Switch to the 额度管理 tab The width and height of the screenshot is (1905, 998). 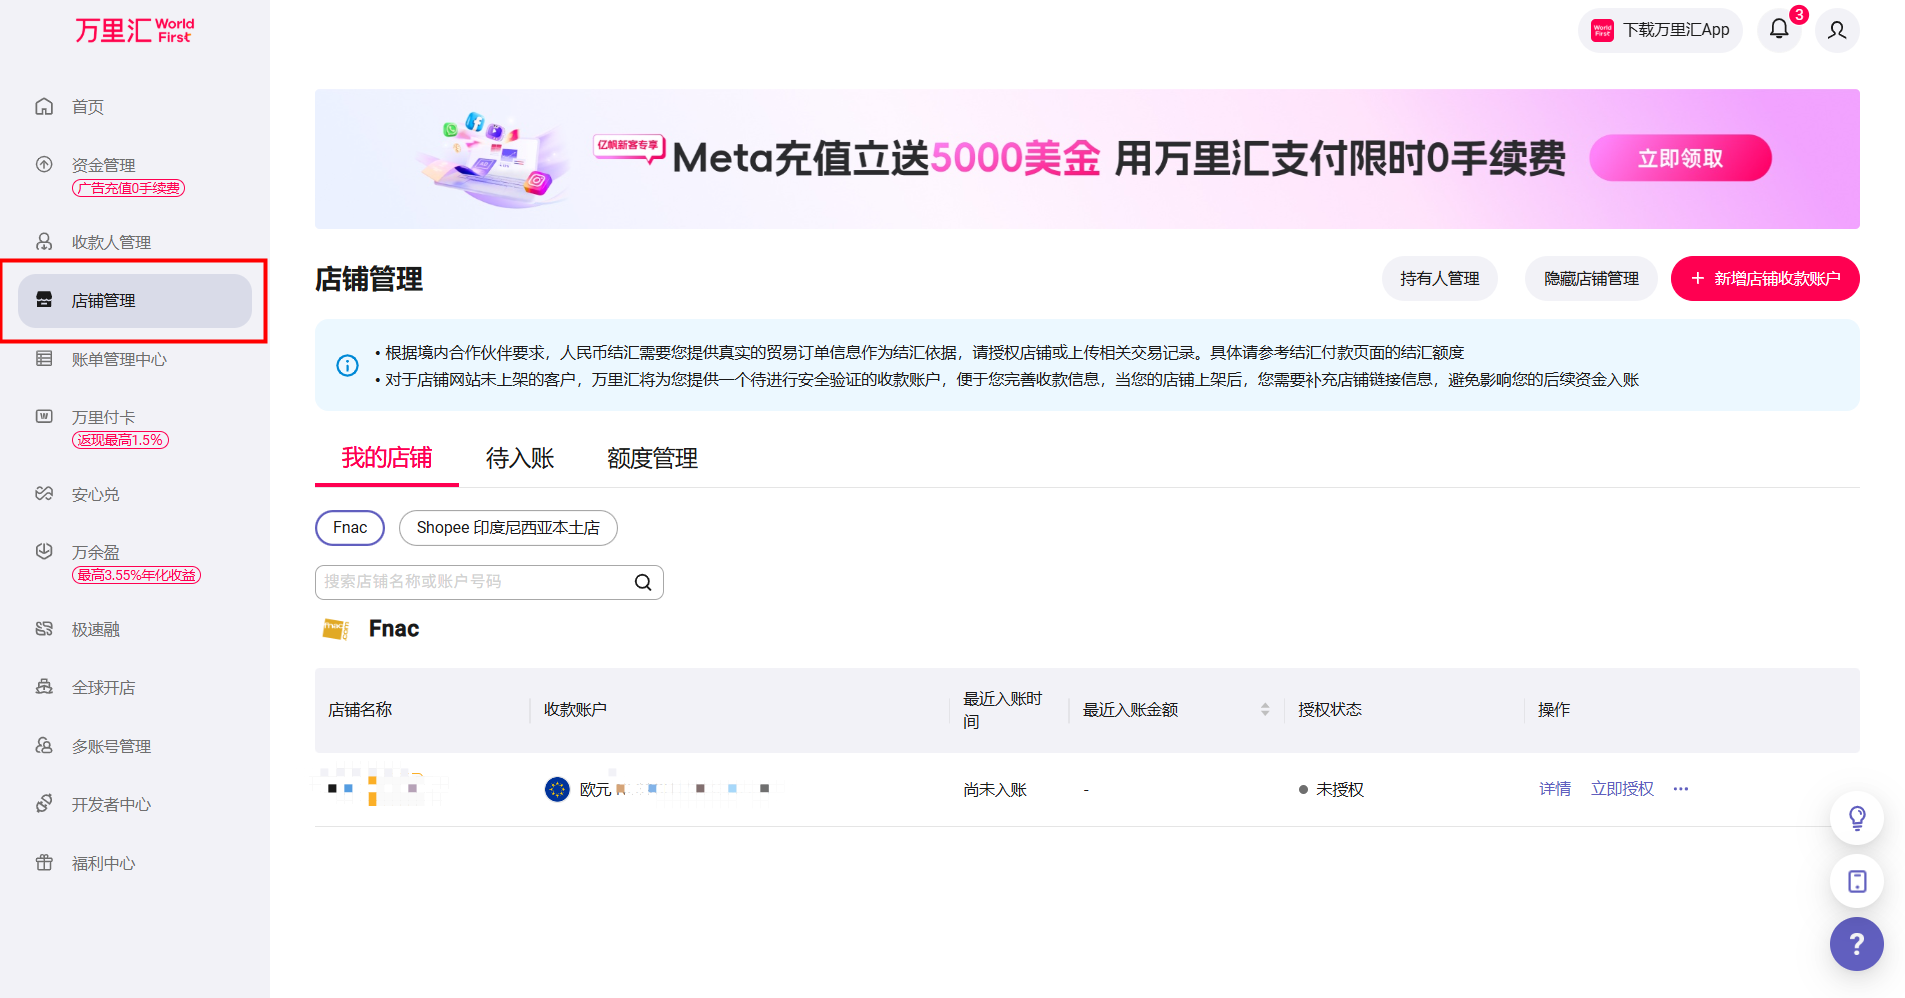click(652, 458)
